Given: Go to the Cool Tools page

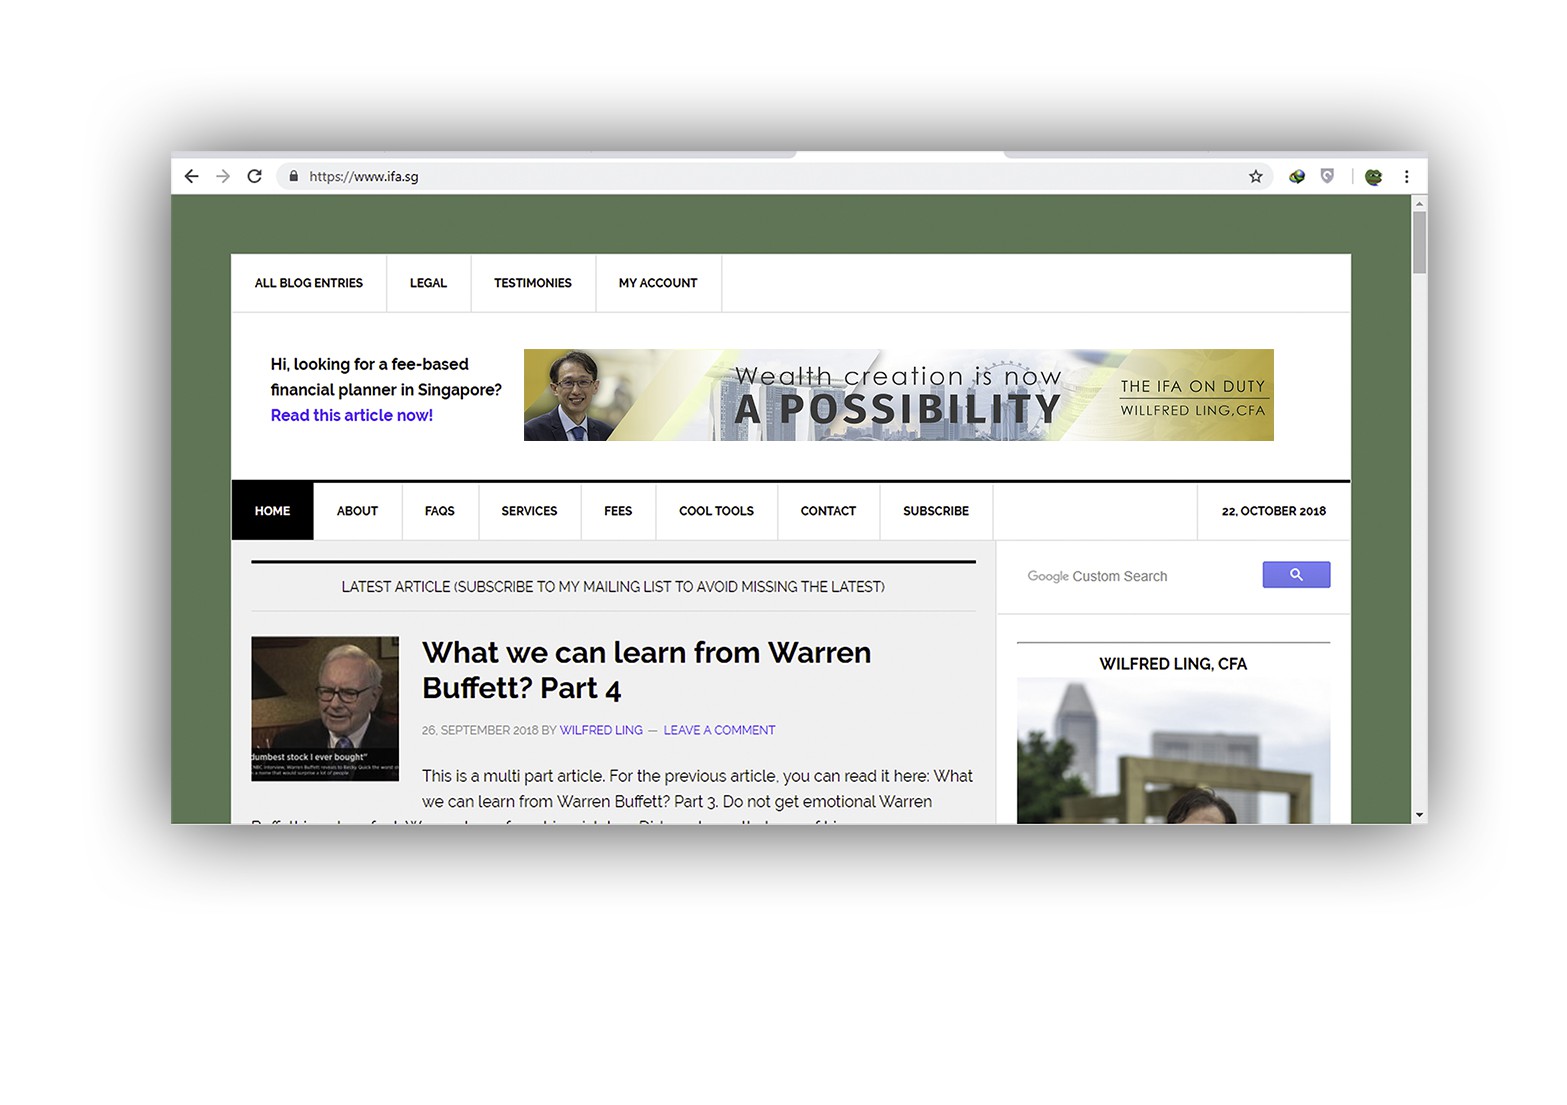Looking at the screenshot, I should pyautogui.click(x=716, y=511).
